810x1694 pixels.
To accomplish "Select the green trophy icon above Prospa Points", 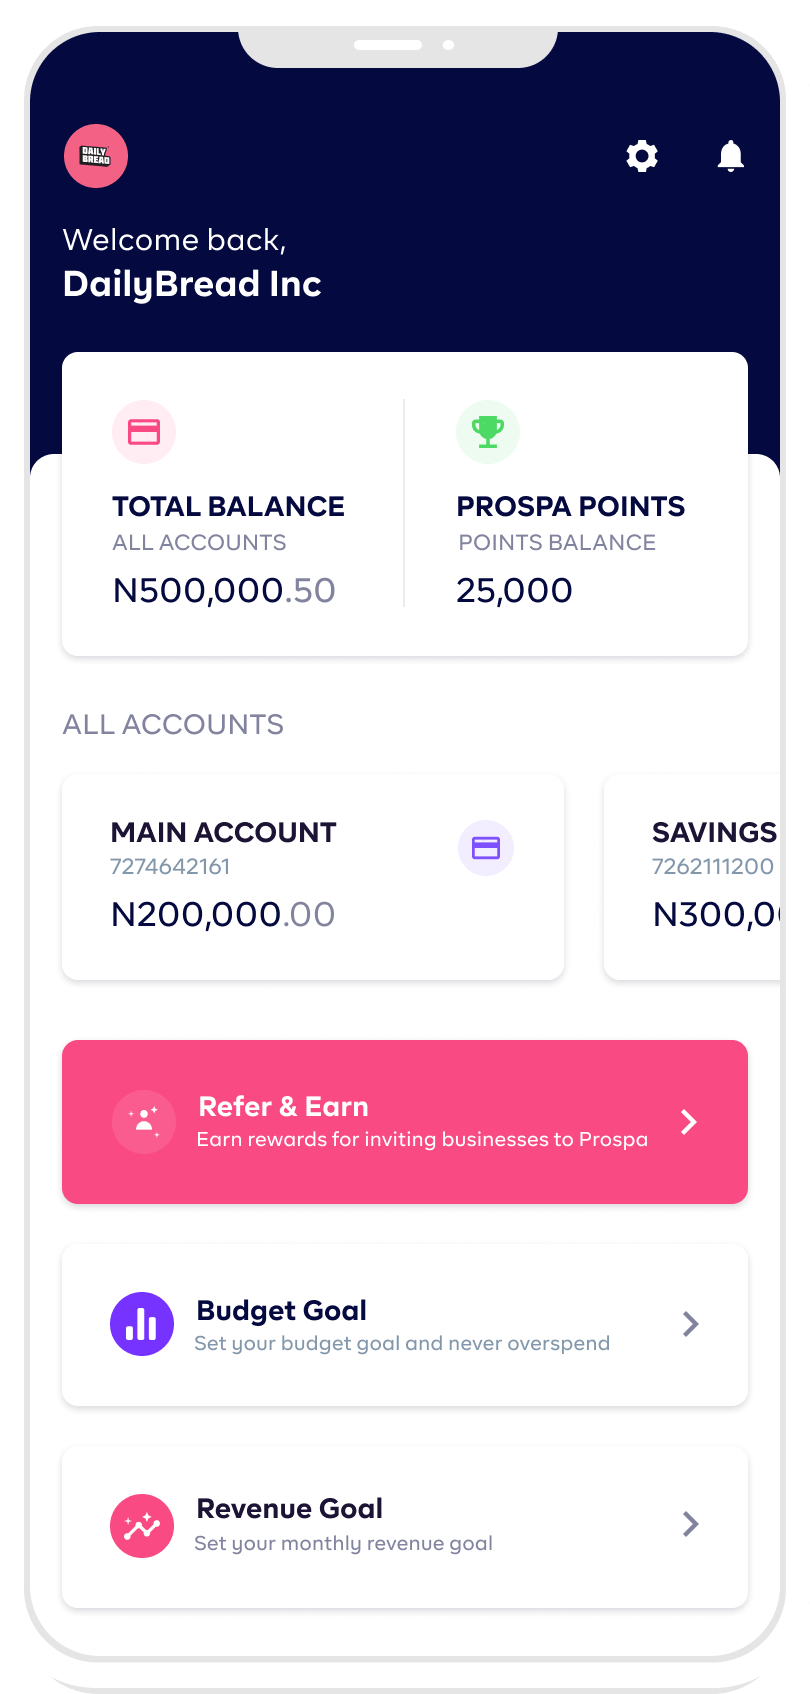I will (x=487, y=432).
